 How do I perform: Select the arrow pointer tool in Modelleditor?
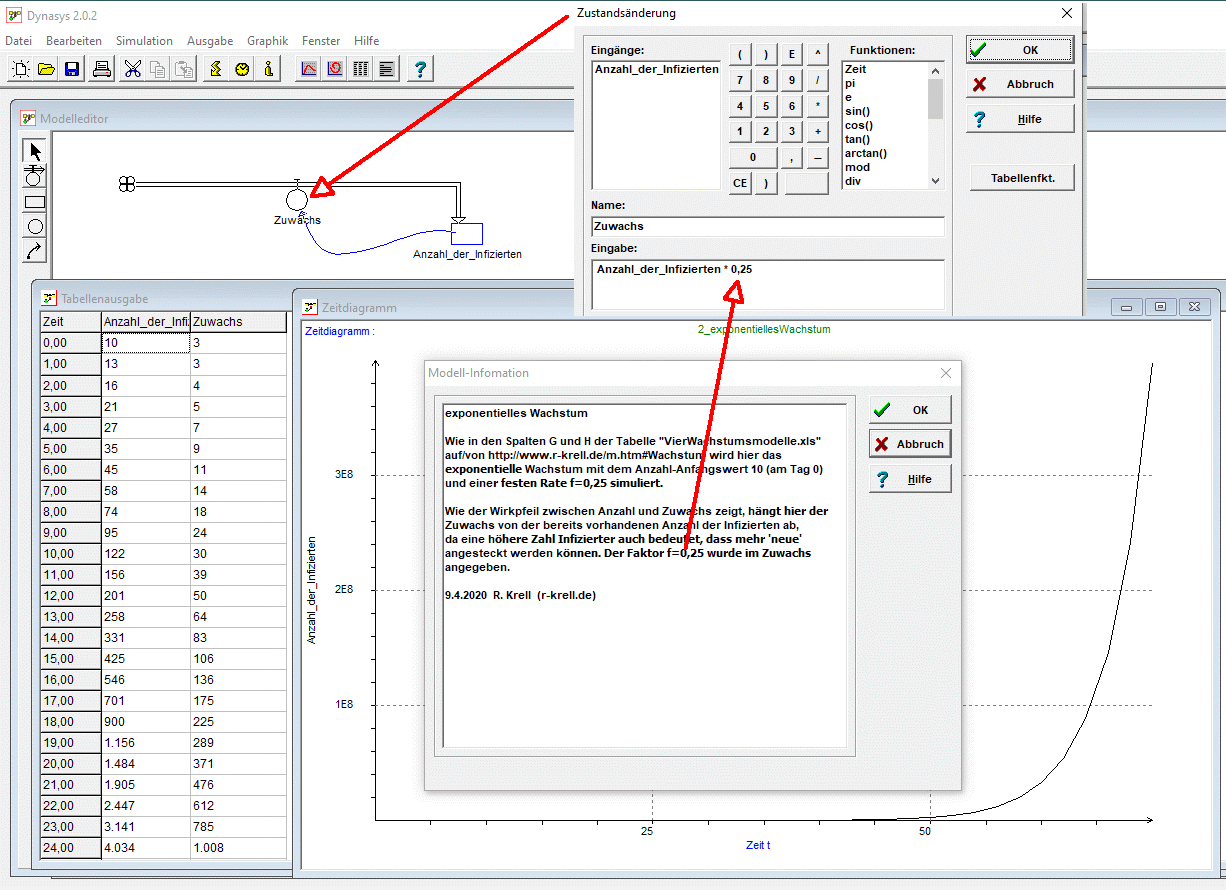pyautogui.click(x=35, y=152)
